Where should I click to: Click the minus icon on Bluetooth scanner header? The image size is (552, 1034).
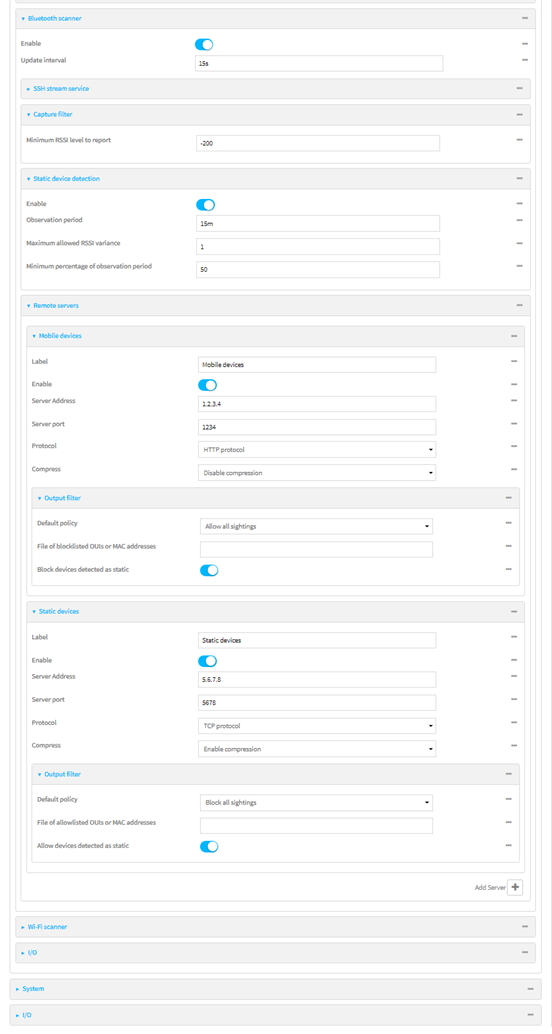point(525,18)
